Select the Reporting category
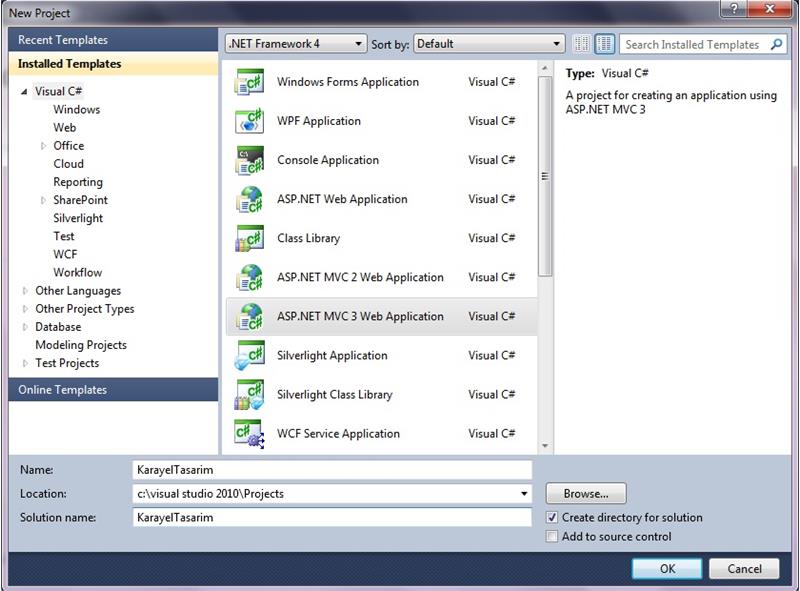The height and width of the screenshot is (591, 800). (78, 182)
